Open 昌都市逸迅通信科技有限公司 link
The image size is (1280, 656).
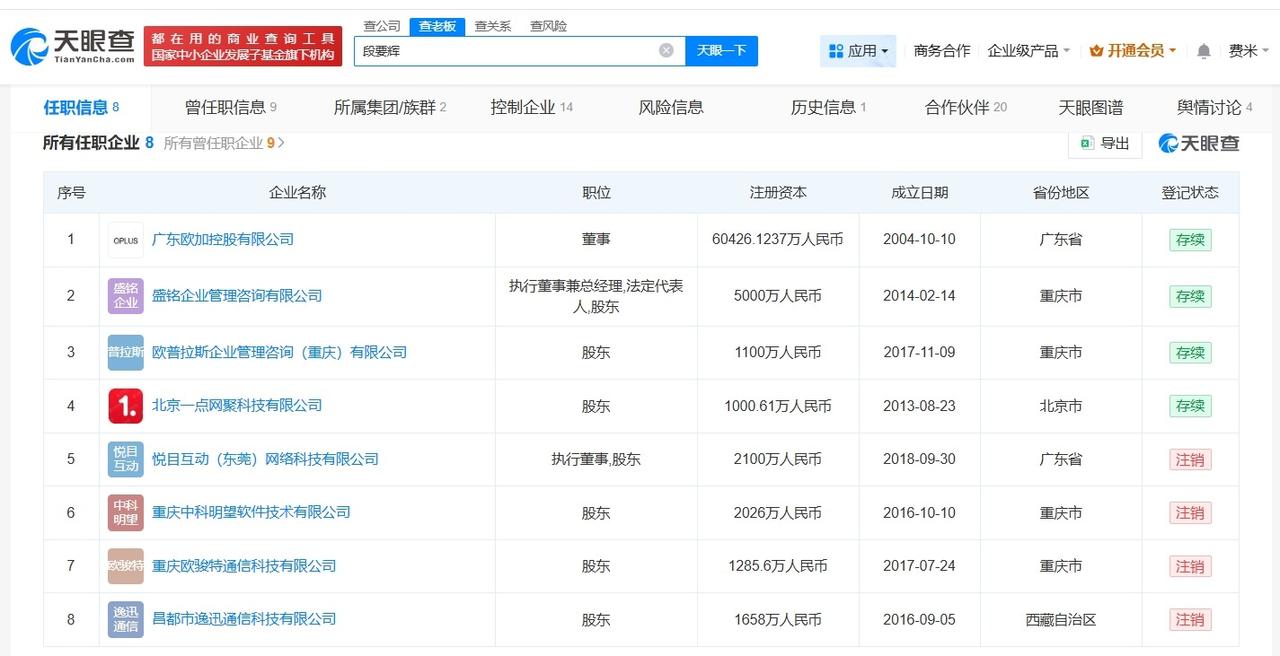coord(244,620)
